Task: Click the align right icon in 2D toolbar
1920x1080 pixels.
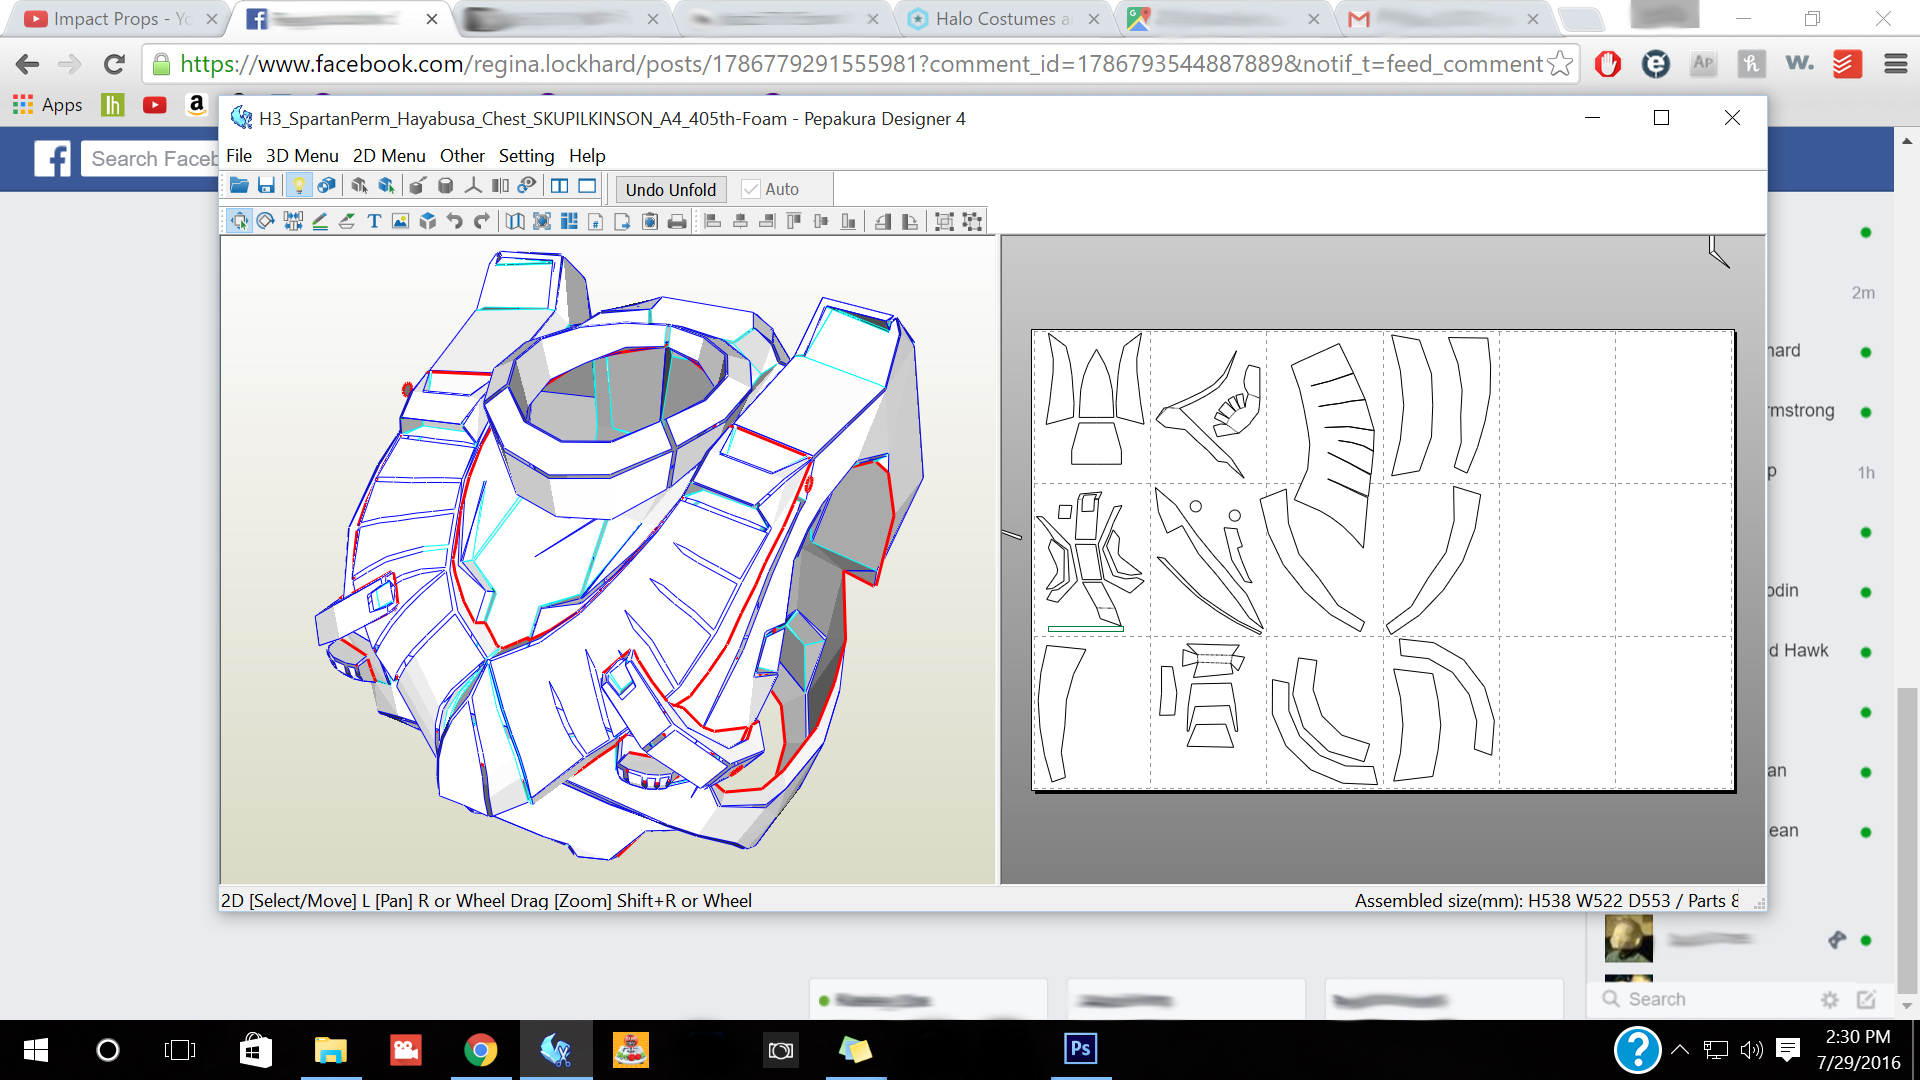Action: (767, 221)
